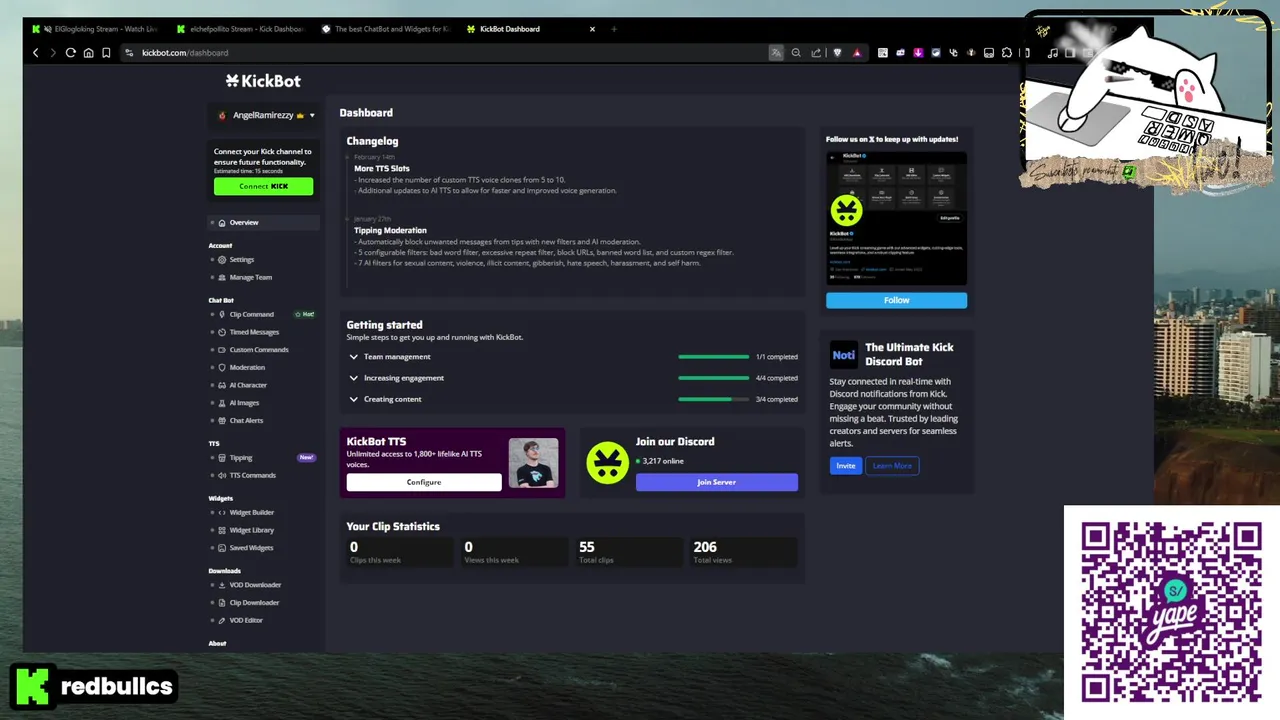The width and height of the screenshot is (1280, 720).
Task: Click the Total clips 55 statistic
Action: [x=629, y=552]
